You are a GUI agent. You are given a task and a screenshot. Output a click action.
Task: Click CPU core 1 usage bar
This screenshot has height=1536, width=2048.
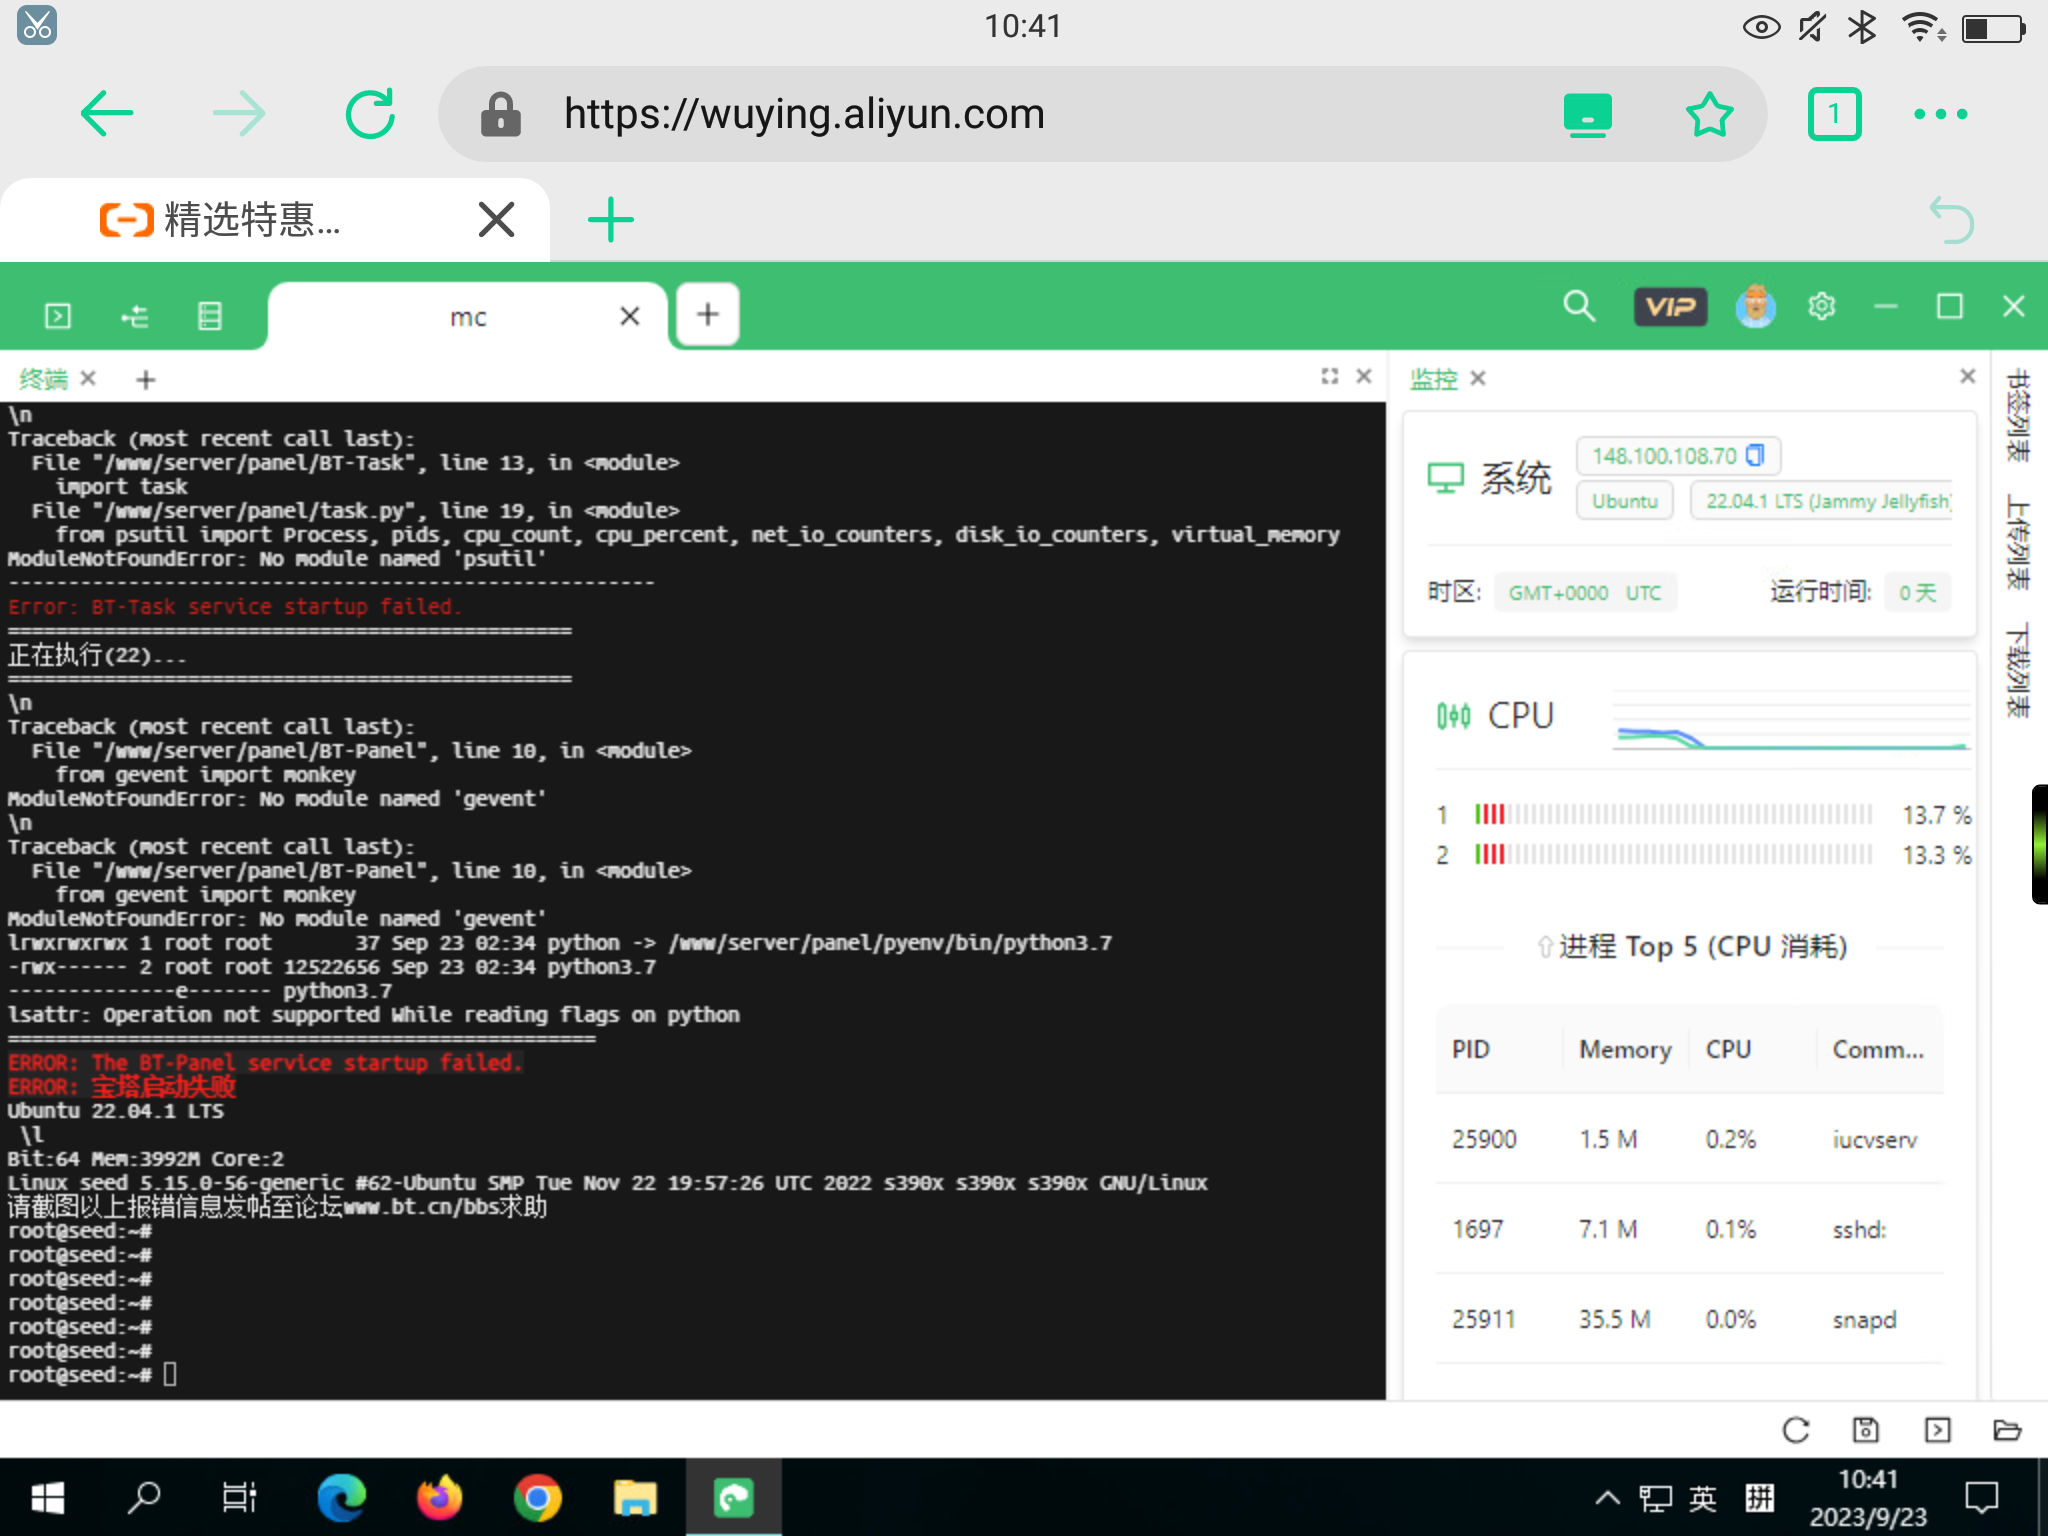tap(1673, 815)
